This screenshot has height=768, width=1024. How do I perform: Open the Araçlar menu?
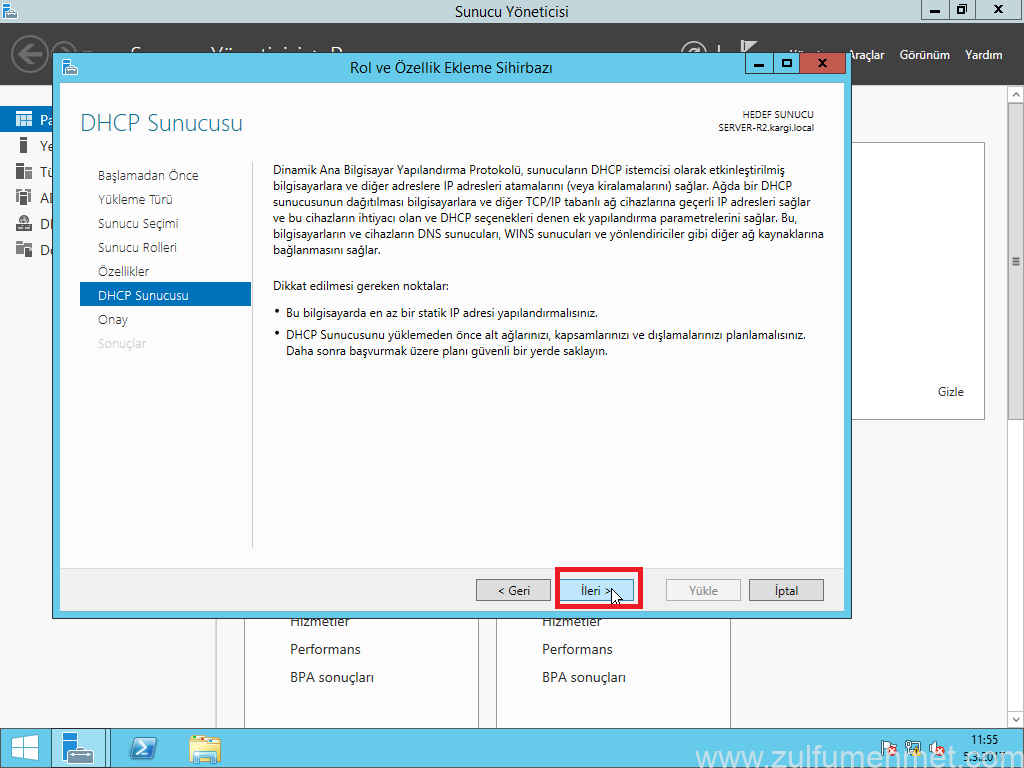pos(866,55)
